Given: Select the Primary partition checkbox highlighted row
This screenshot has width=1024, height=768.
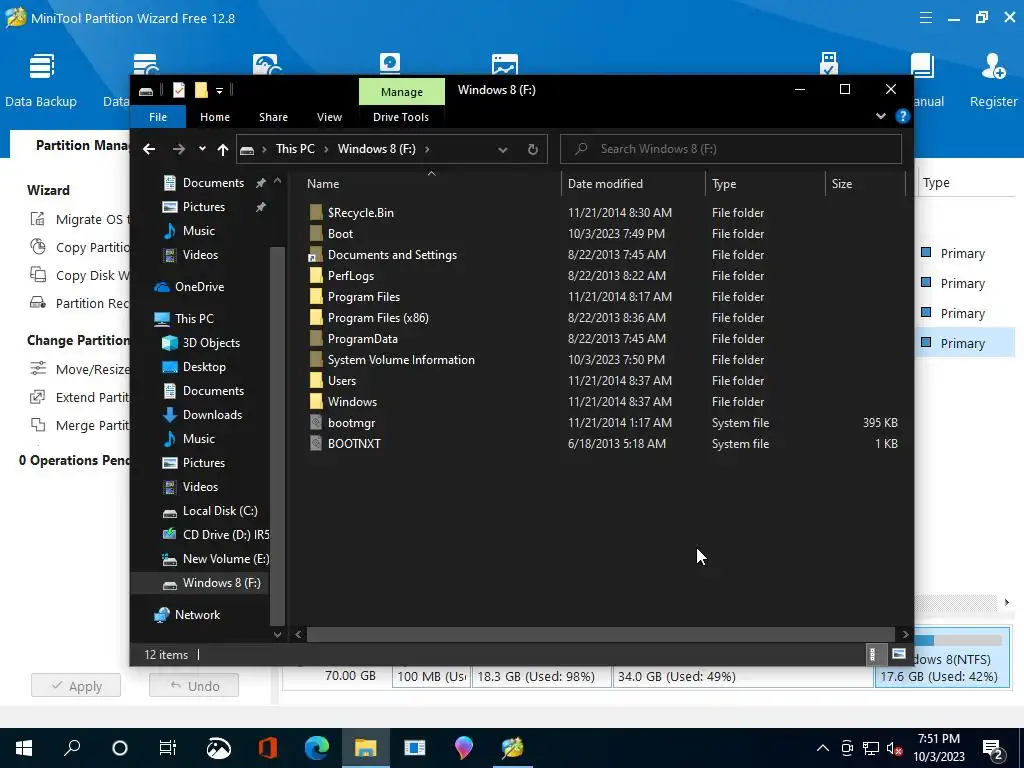Looking at the screenshot, I should [926, 342].
